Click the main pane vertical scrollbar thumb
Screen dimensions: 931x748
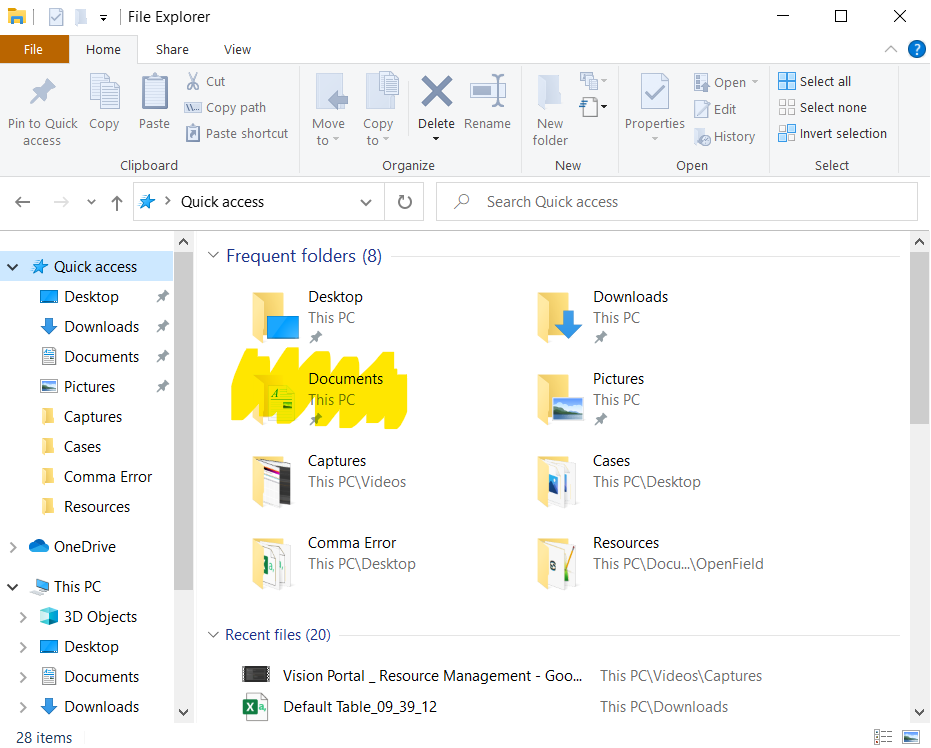pos(919,337)
